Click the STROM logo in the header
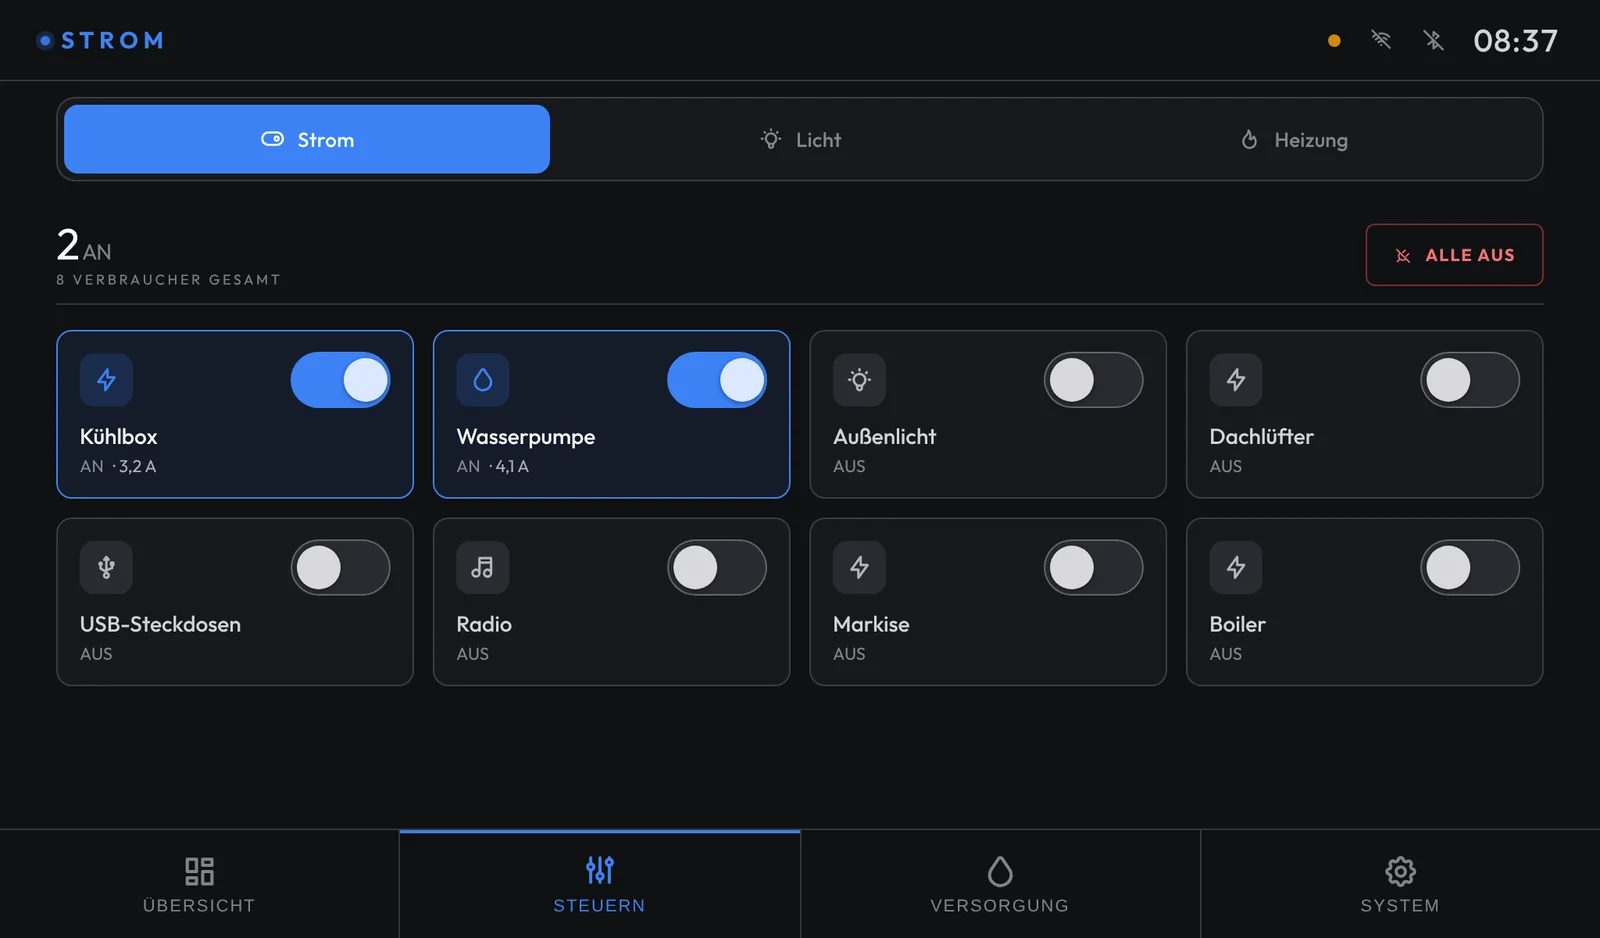Screen dimensions: 1600x938 pos(100,41)
